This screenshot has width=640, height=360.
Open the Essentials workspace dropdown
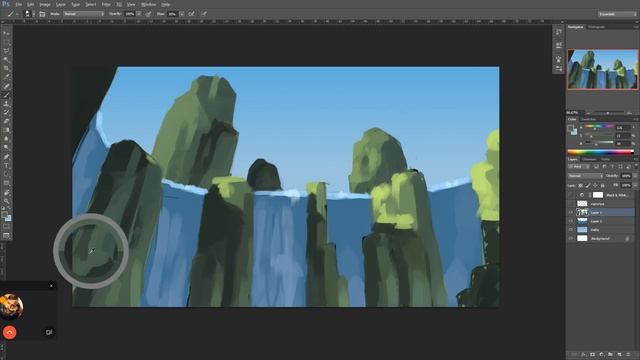(x=618, y=13)
